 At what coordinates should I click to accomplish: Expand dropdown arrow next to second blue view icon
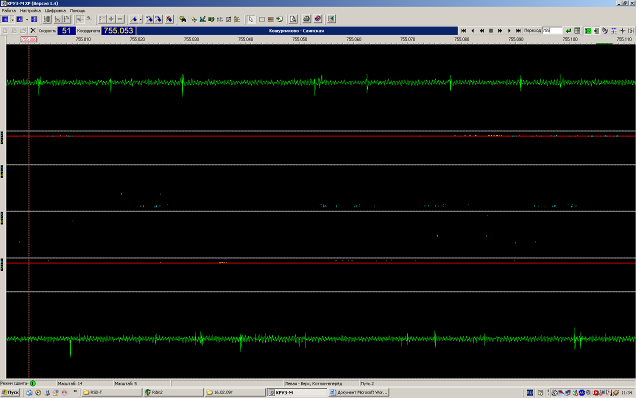[x=27, y=19]
